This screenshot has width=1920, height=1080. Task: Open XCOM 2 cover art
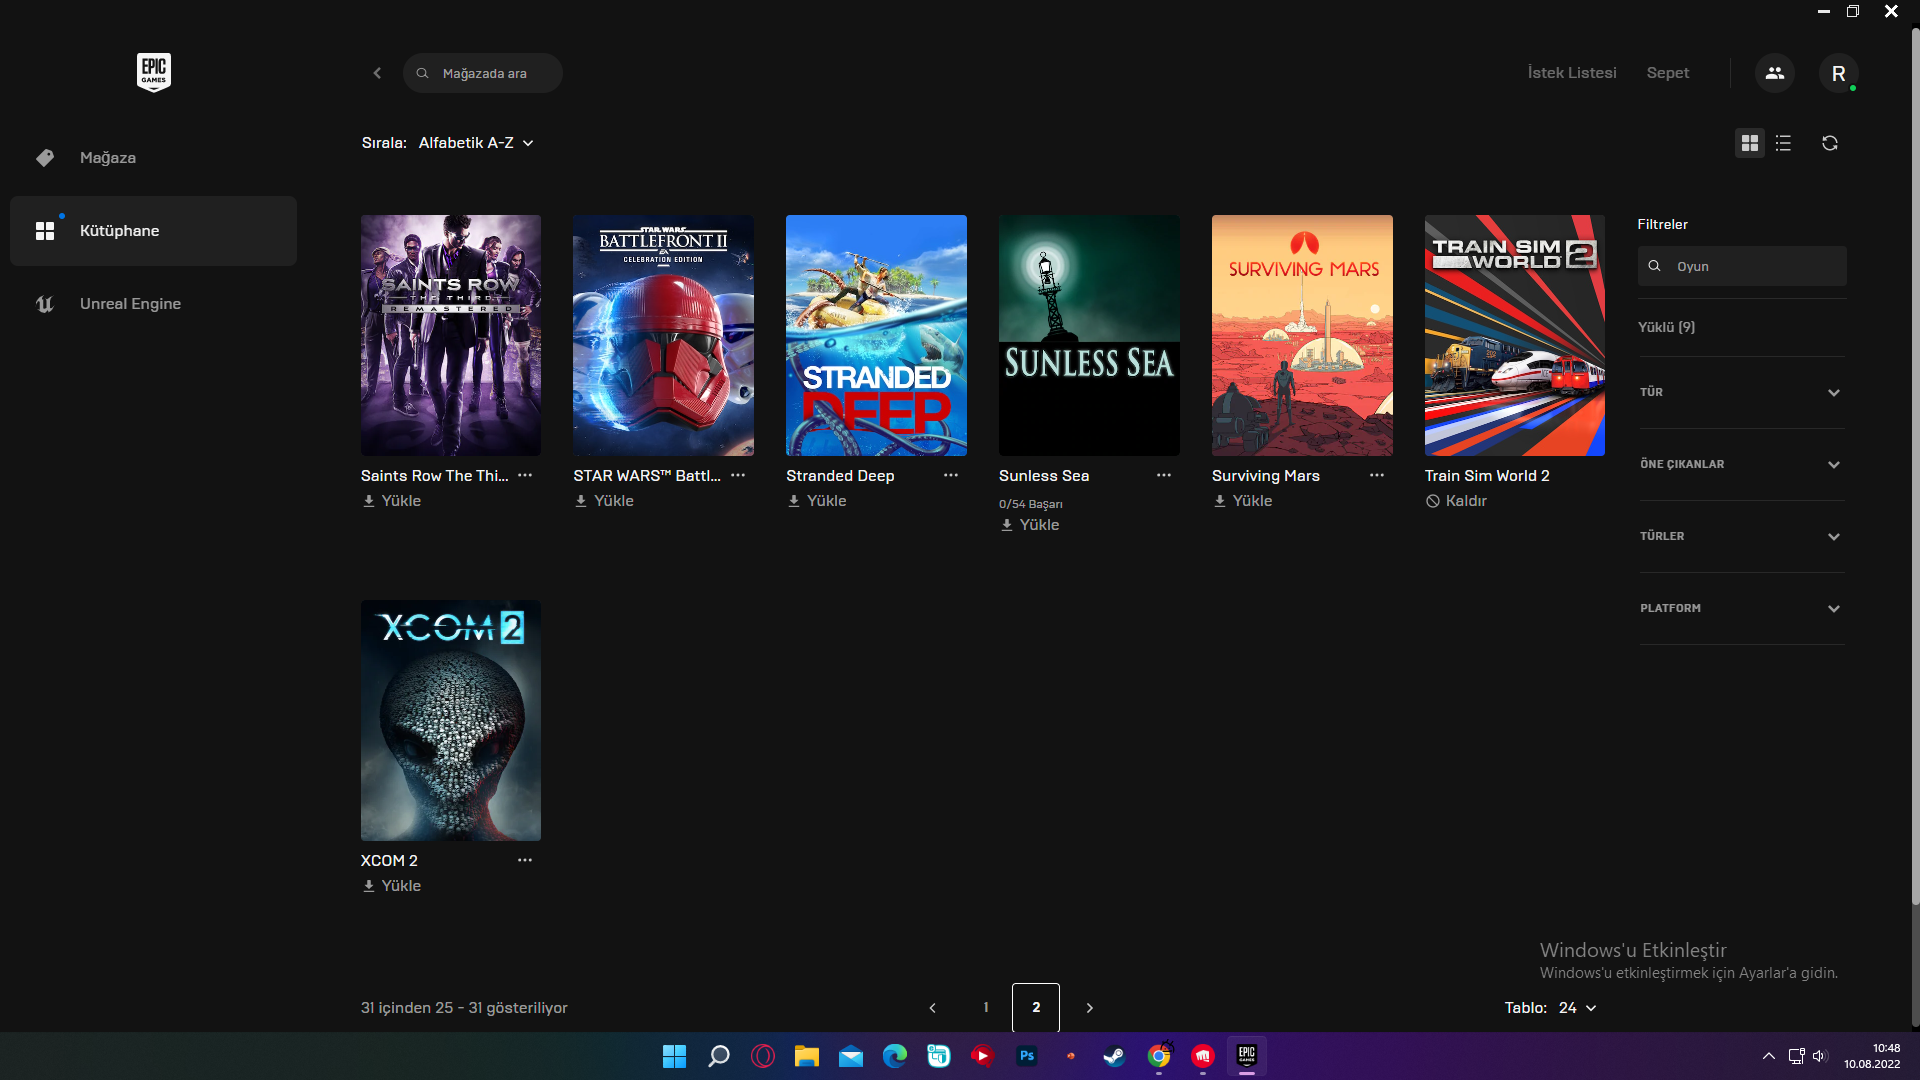click(x=451, y=720)
